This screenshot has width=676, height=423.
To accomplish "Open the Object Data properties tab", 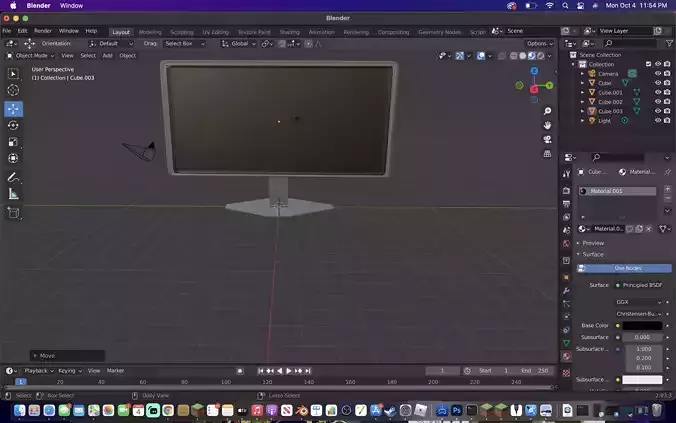I will [566, 343].
